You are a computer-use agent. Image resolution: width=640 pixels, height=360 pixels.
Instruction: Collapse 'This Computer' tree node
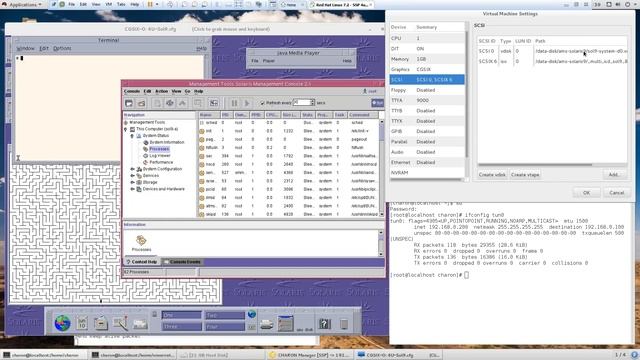pos(126,129)
